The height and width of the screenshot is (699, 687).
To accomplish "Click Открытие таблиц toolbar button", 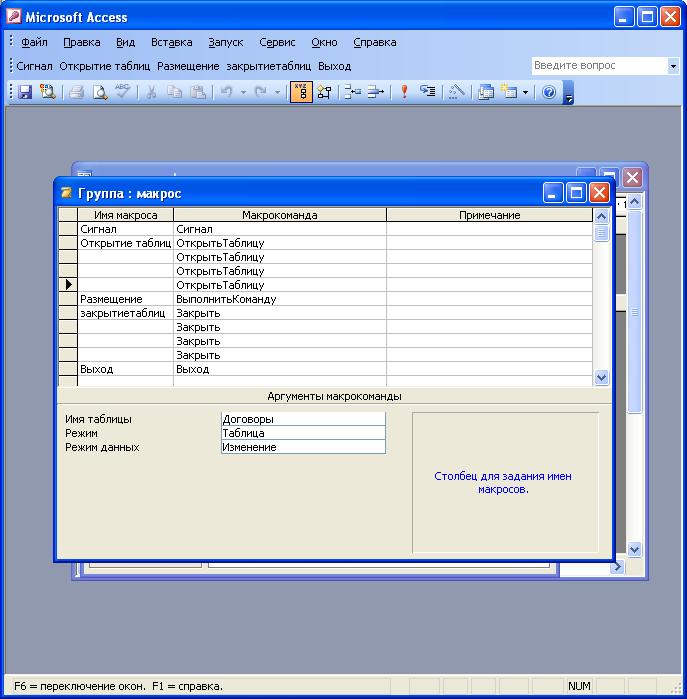I will tap(105, 66).
